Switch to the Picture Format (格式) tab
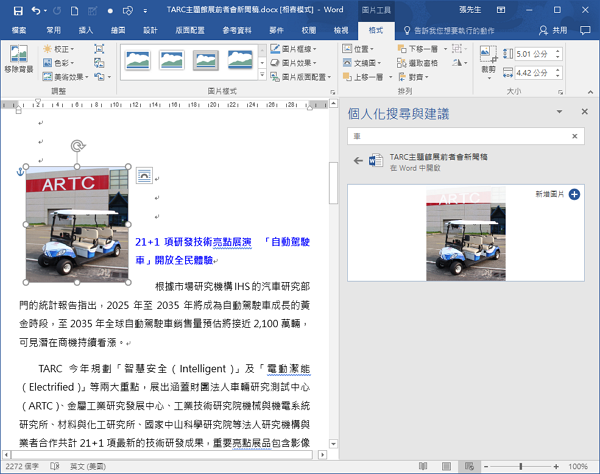 point(376,30)
